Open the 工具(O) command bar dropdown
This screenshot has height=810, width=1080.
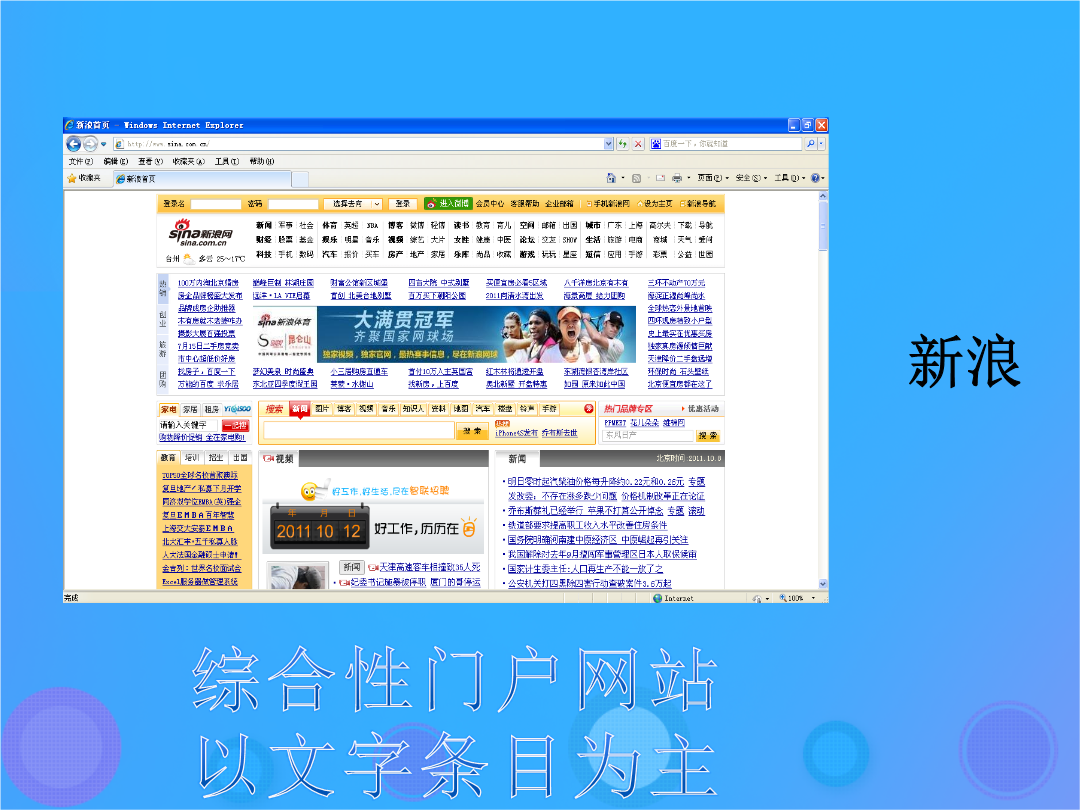click(x=789, y=178)
